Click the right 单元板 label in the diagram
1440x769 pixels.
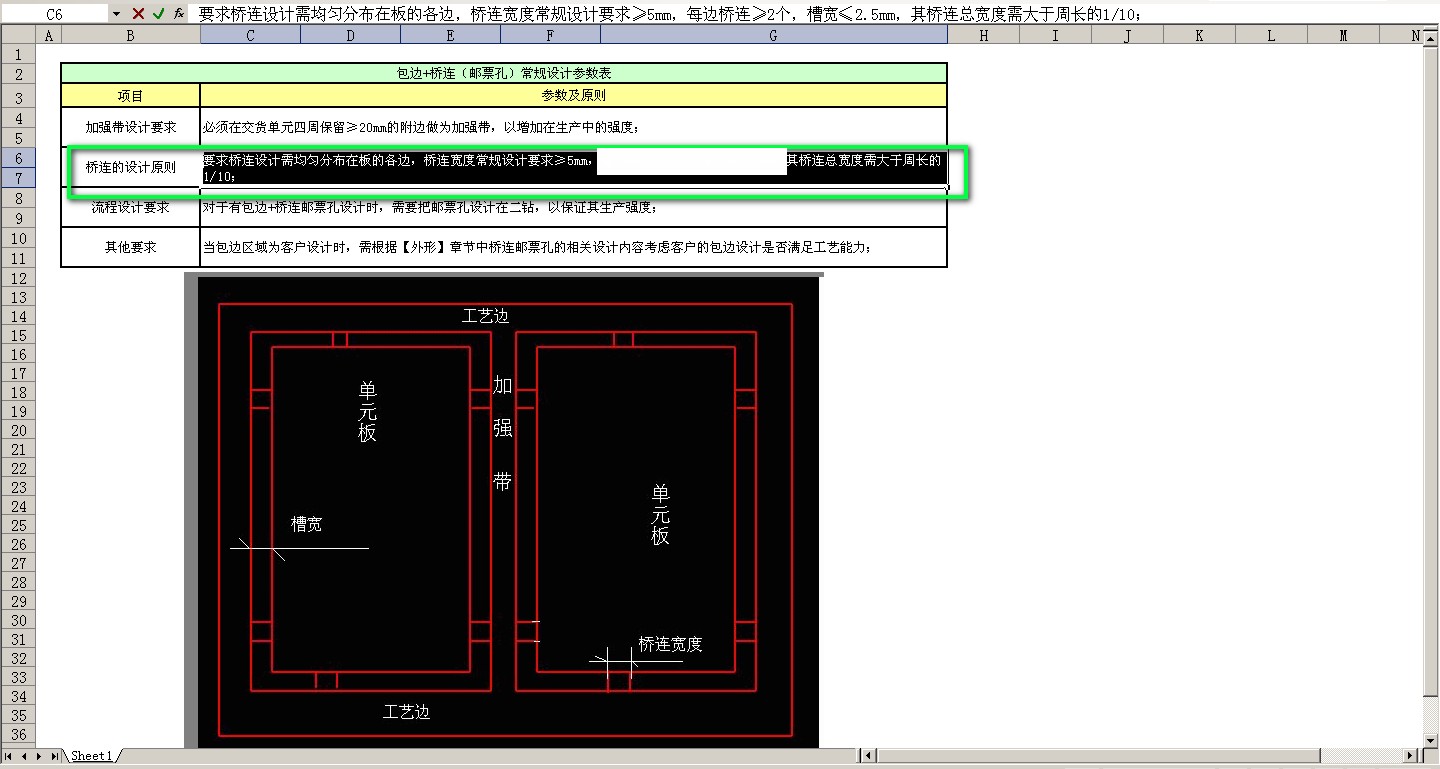661,515
